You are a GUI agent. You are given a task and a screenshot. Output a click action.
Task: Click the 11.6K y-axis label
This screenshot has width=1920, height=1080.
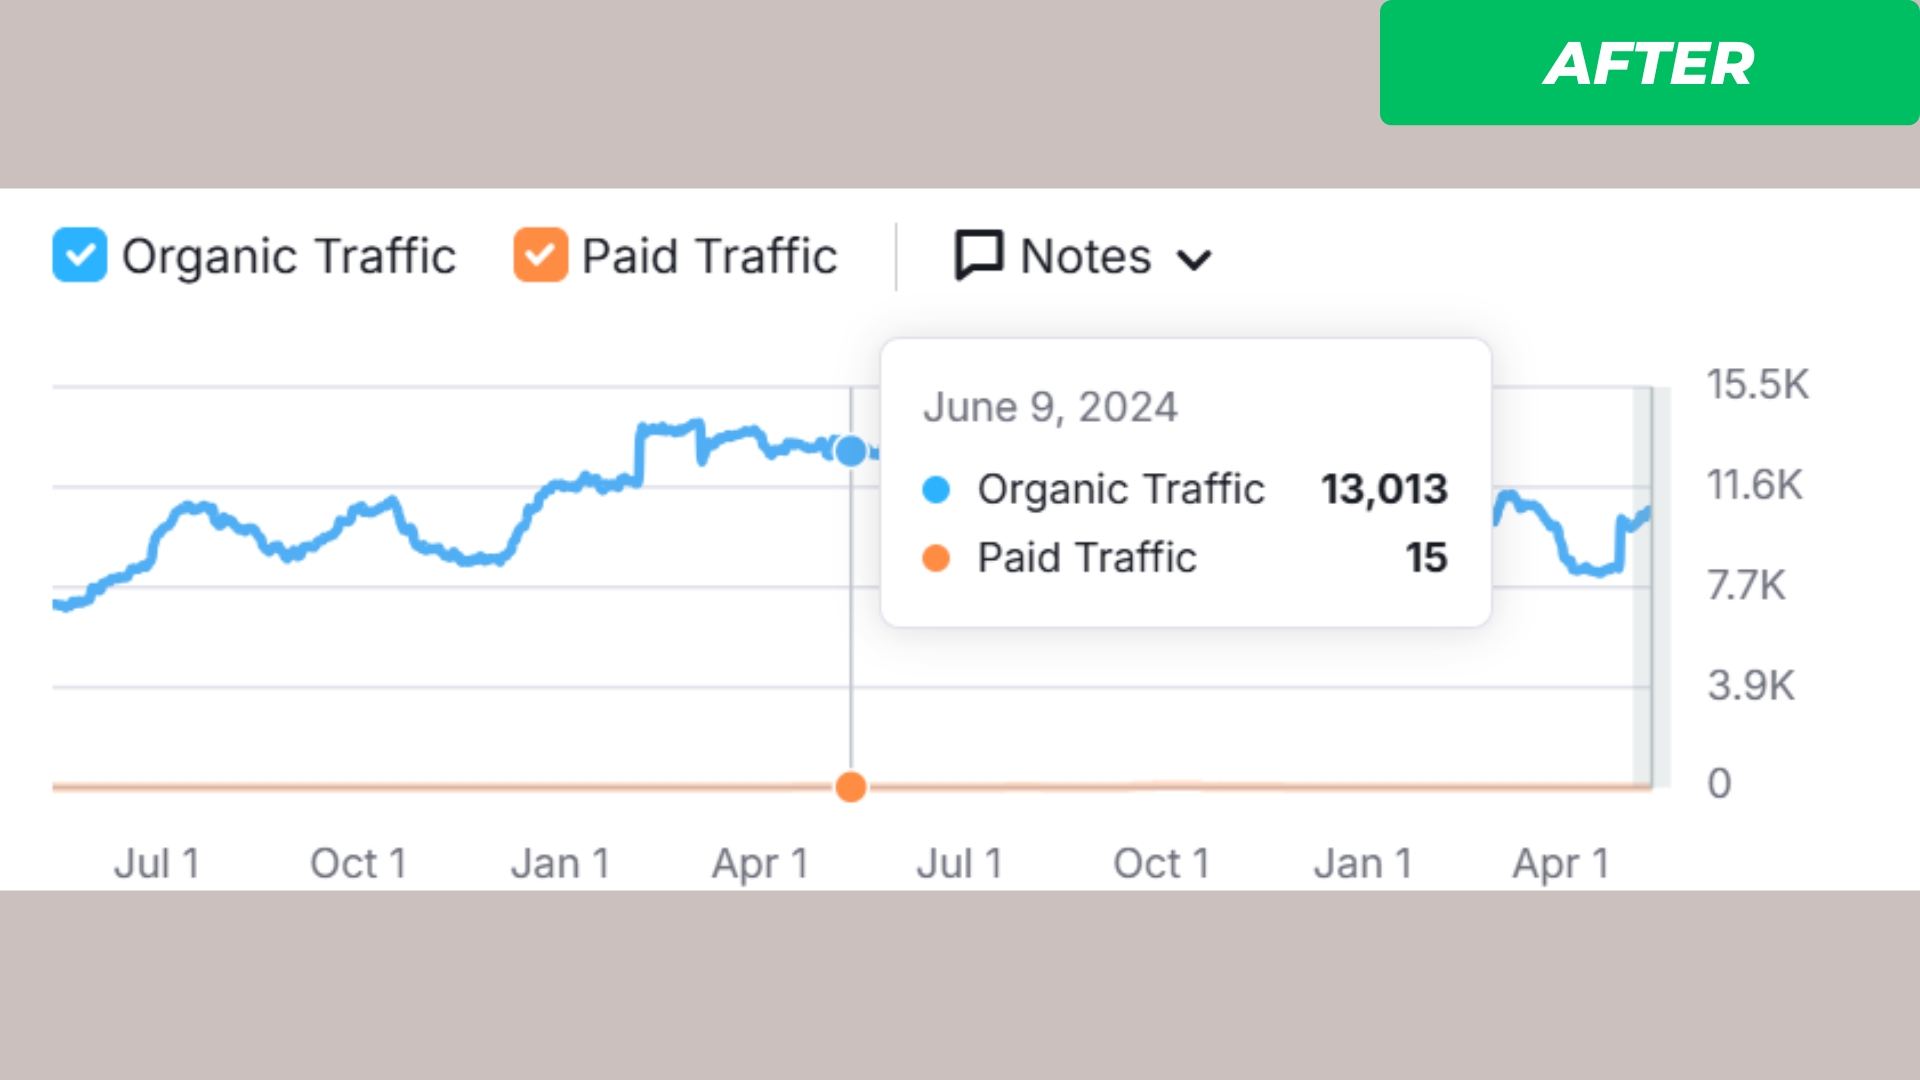[1754, 485]
